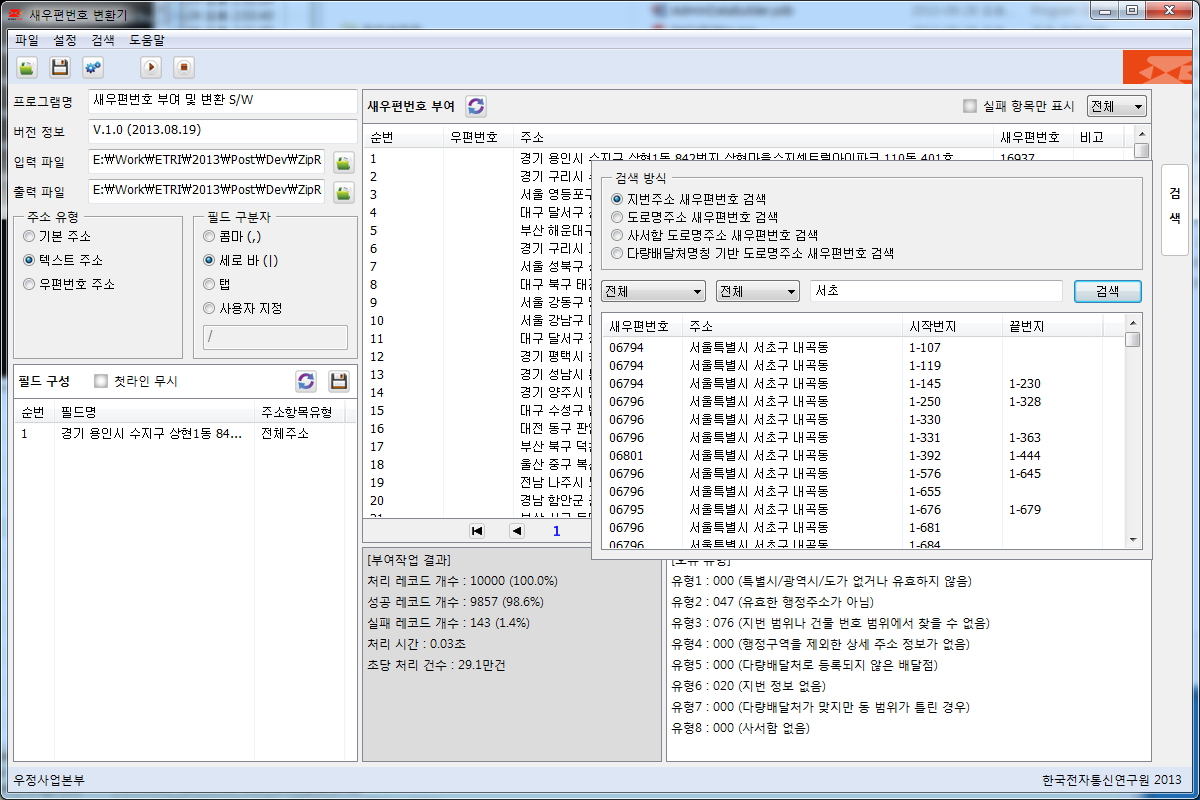Open settings via the gears toolbar icon
This screenshot has width=1200, height=800.
[93, 67]
